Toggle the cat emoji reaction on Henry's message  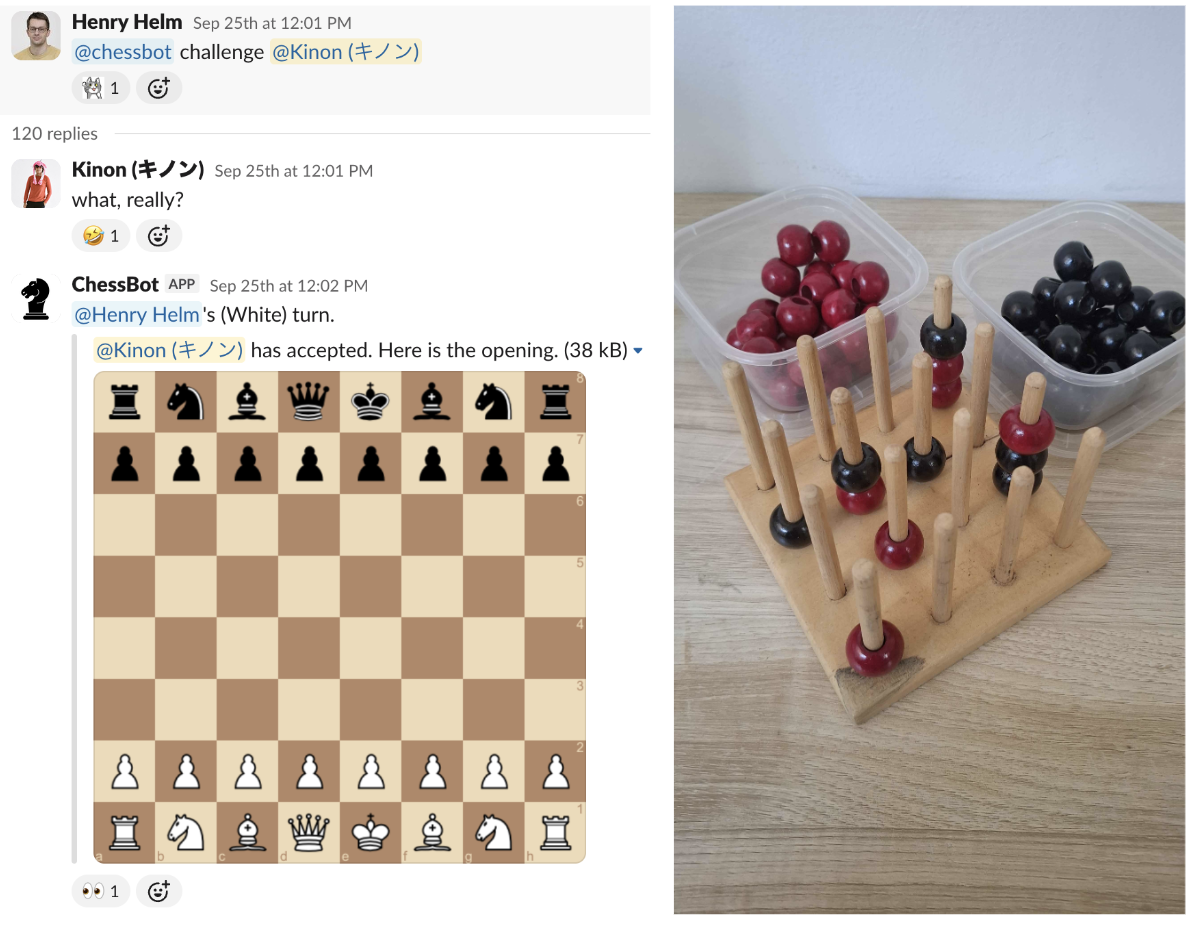pyautogui.click(x=101, y=88)
